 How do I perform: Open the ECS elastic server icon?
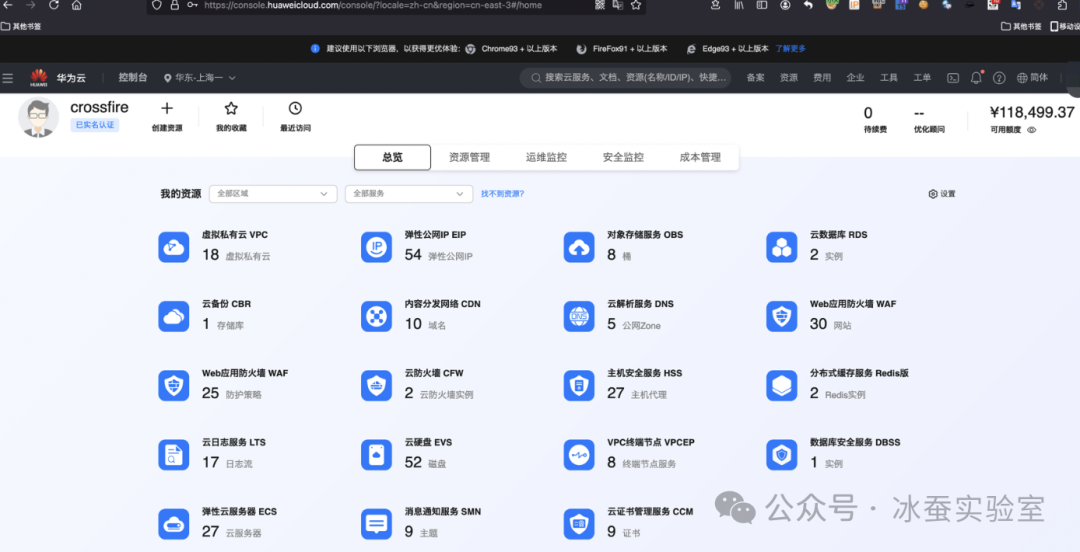click(174, 524)
